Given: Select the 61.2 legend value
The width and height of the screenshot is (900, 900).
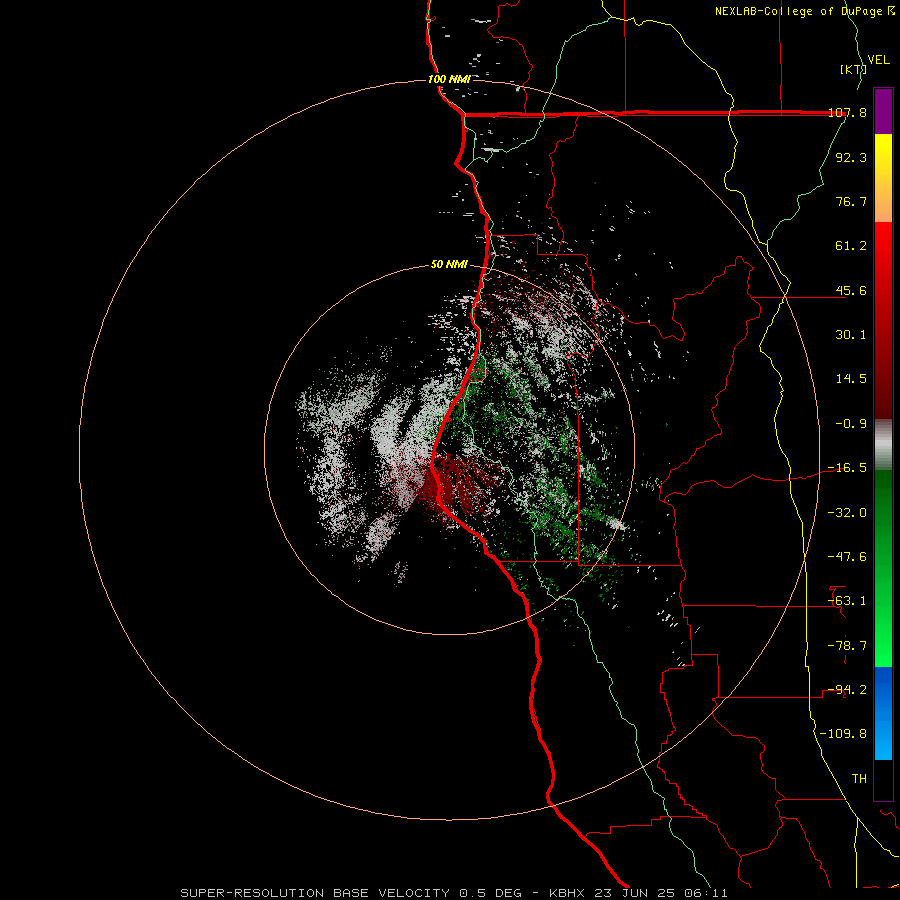Looking at the screenshot, I should pos(851,246).
